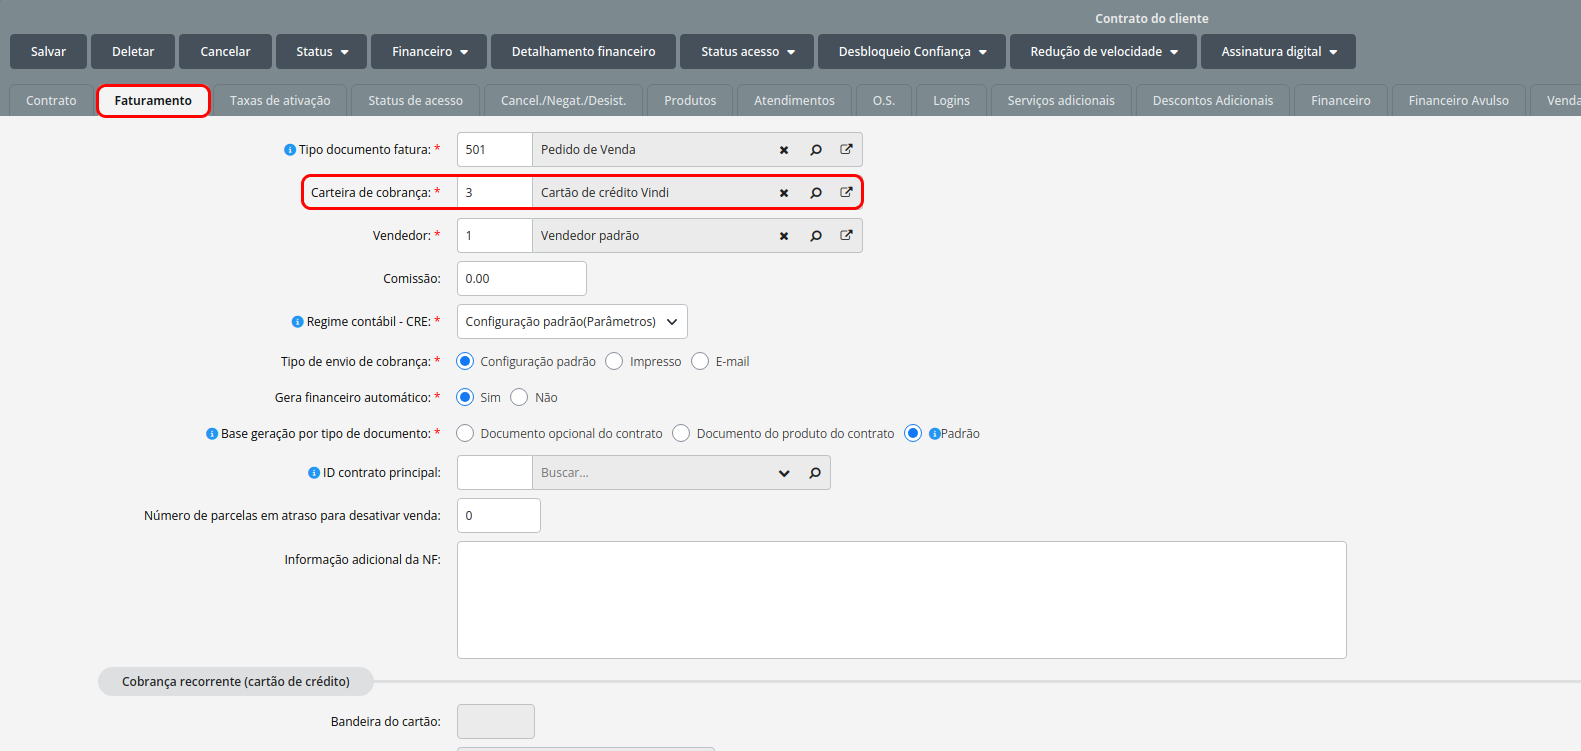
Task: Show info for Regime contábil - CRE
Action: click(x=297, y=322)
